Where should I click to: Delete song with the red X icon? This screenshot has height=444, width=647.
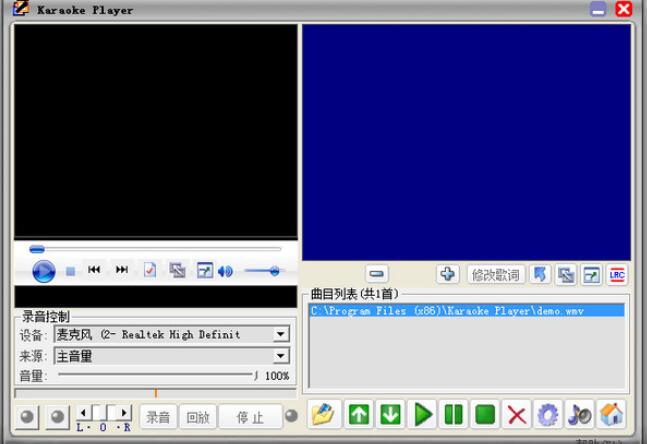point(516,414)
